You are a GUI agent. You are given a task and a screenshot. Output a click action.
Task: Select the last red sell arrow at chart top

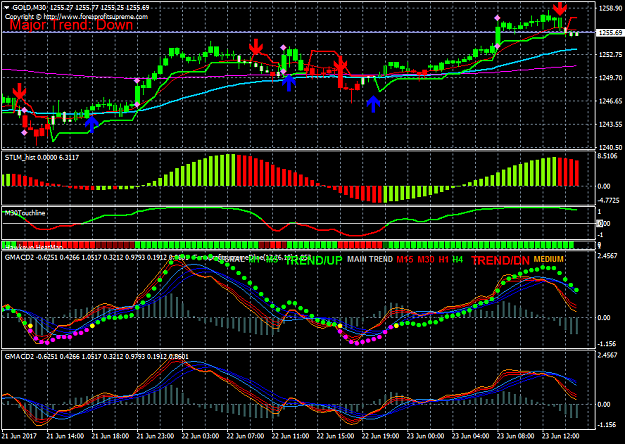click(x=560, y=8)
